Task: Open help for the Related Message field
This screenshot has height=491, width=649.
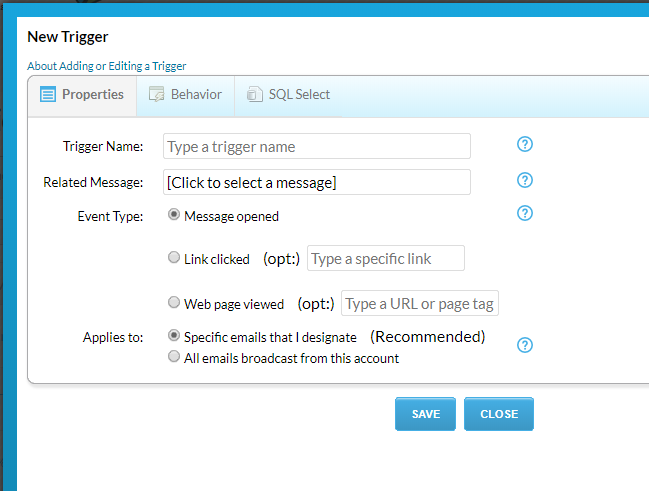Action: click(x=525, y=181)
